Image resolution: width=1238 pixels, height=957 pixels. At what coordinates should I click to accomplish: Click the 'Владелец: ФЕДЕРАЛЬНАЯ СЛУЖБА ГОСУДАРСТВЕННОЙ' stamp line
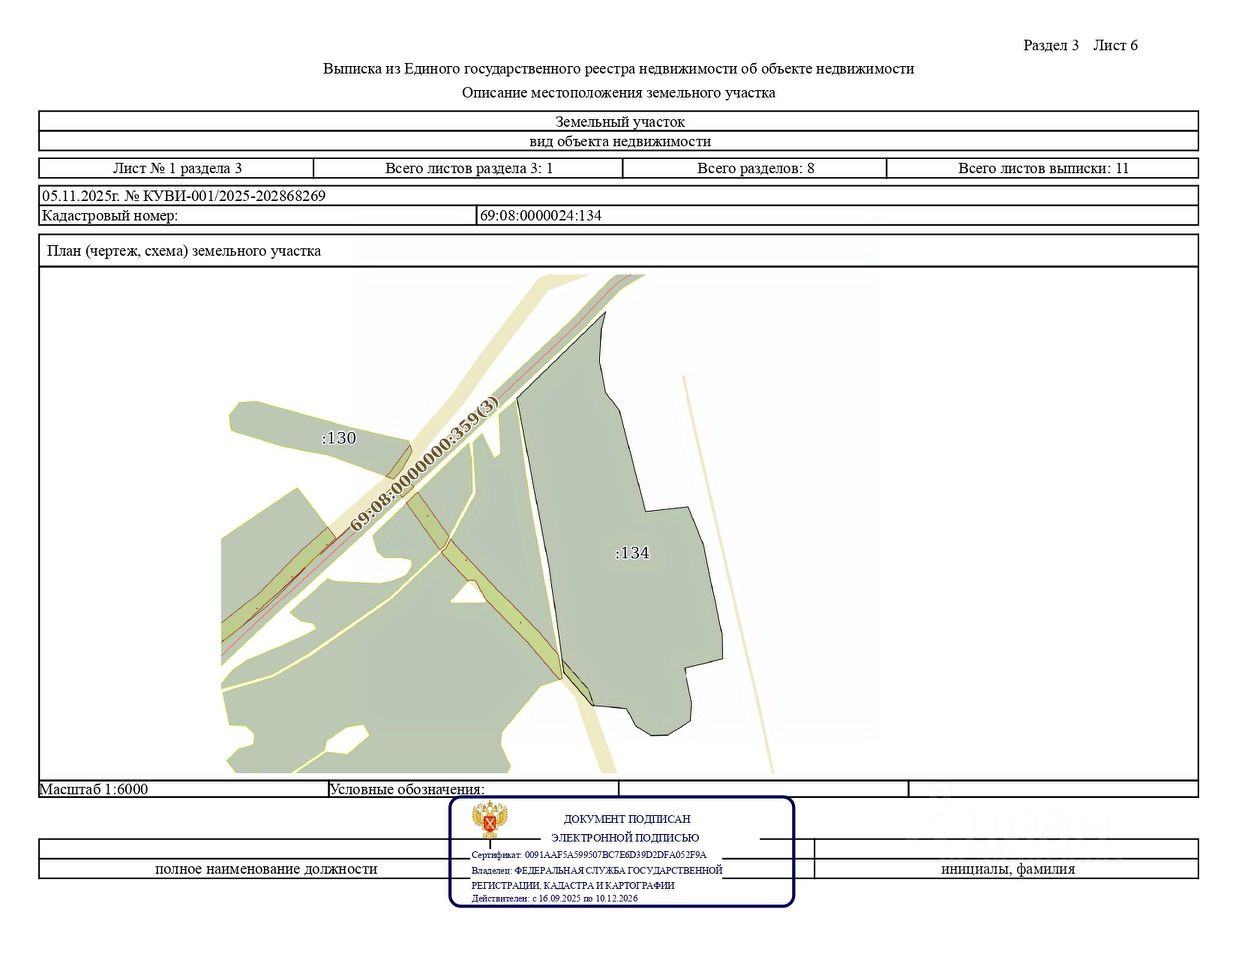coord(597,870)
